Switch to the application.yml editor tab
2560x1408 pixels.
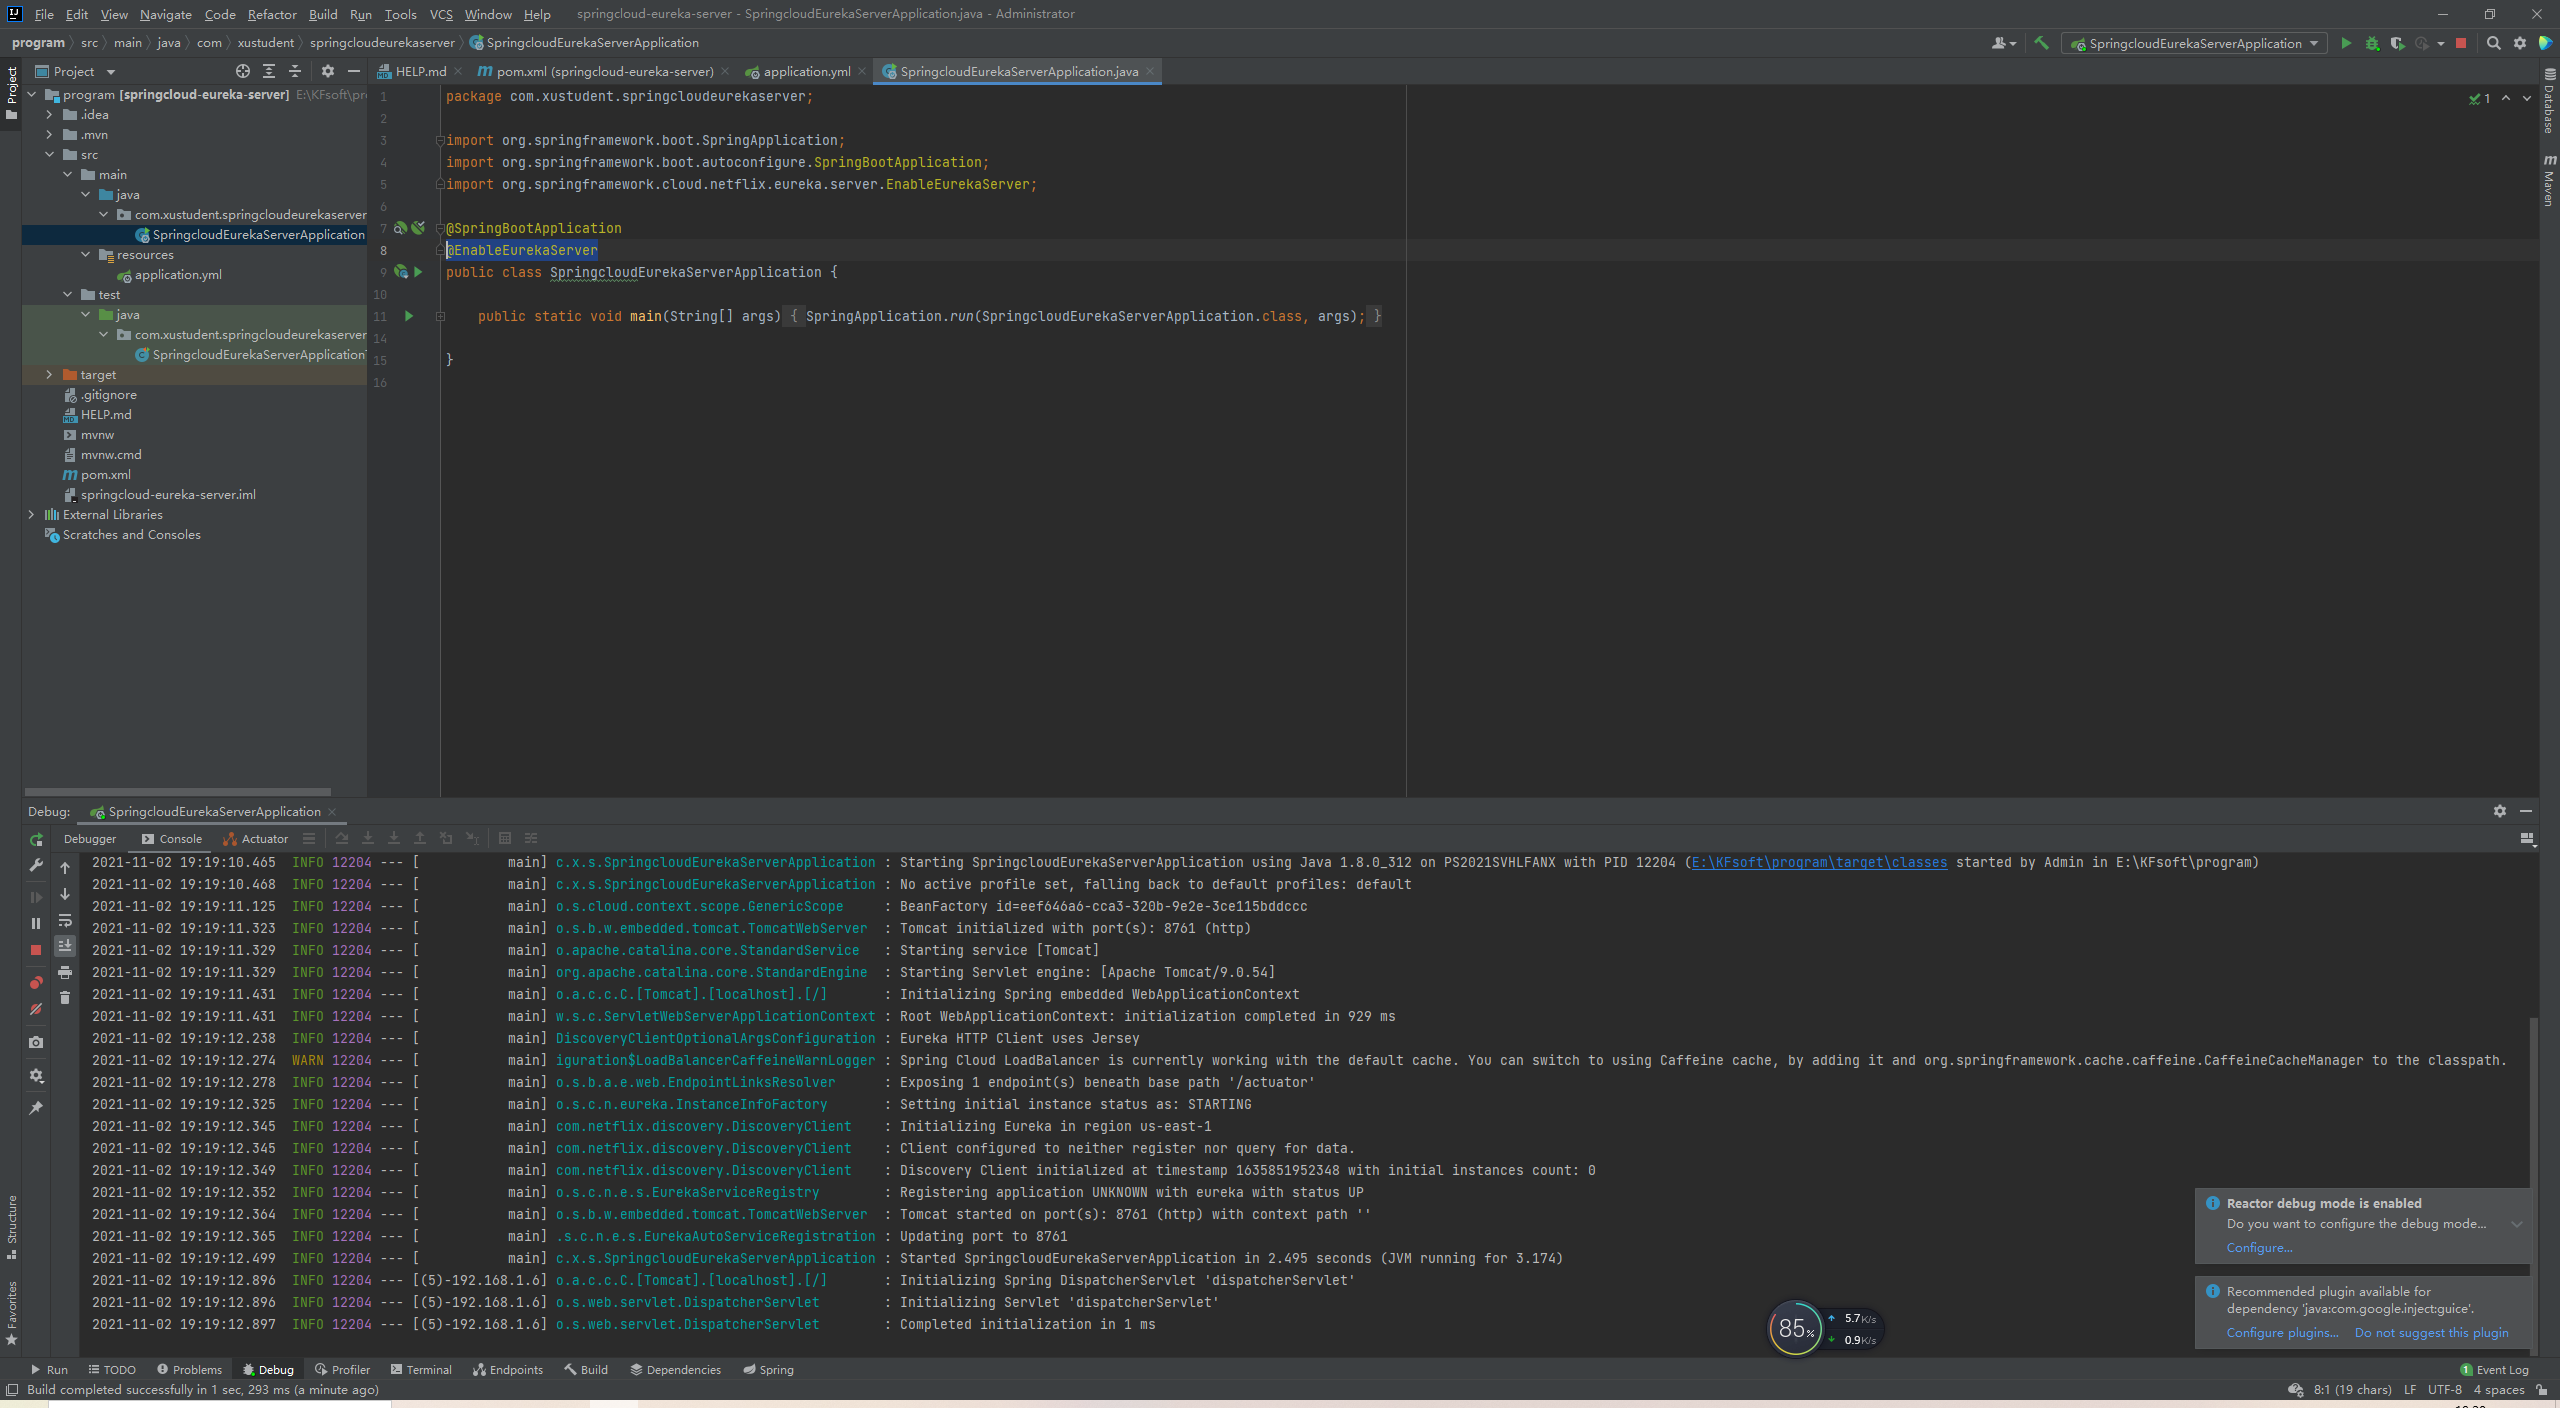[x=806, y=71]
